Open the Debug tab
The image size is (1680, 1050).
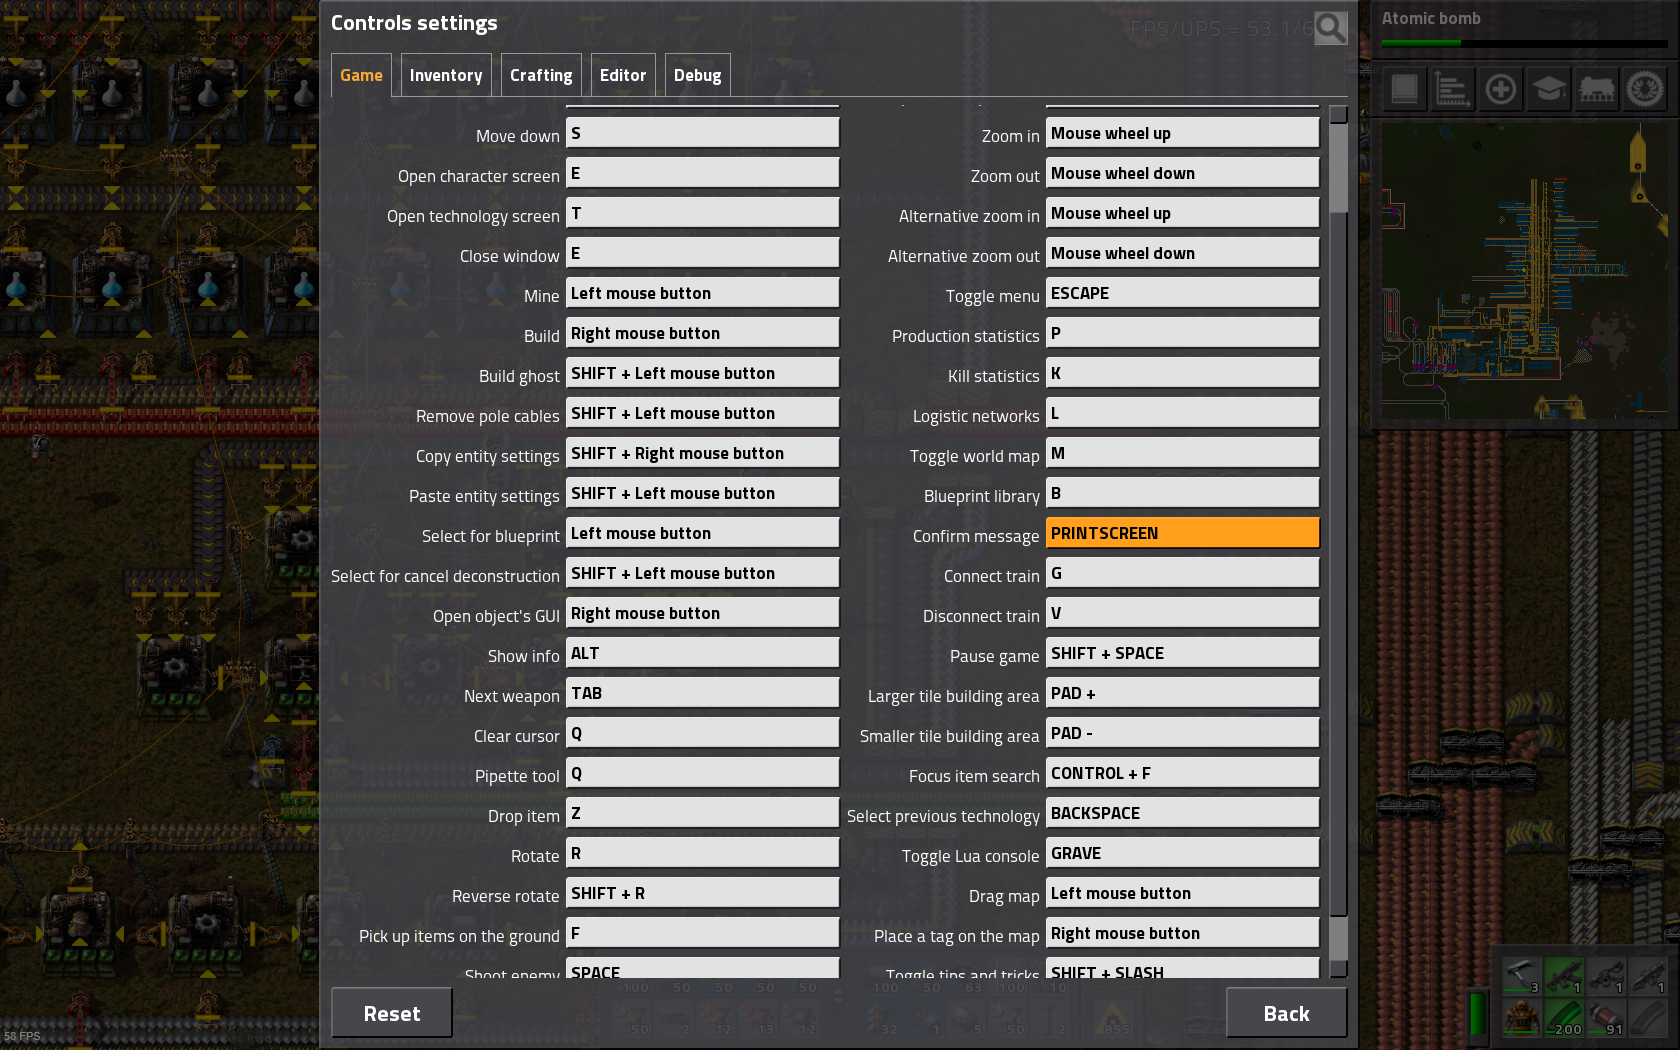click(x=698, y=75)
